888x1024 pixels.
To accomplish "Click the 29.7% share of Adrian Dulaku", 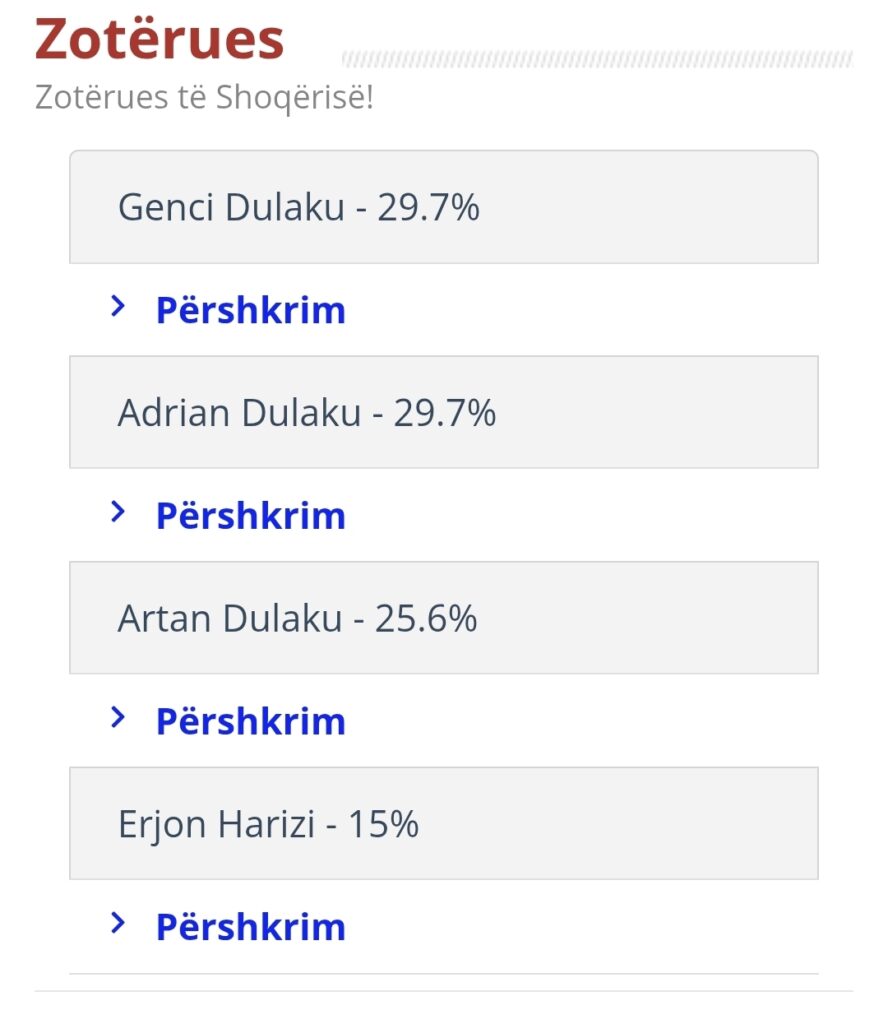I will coord(445,413).
